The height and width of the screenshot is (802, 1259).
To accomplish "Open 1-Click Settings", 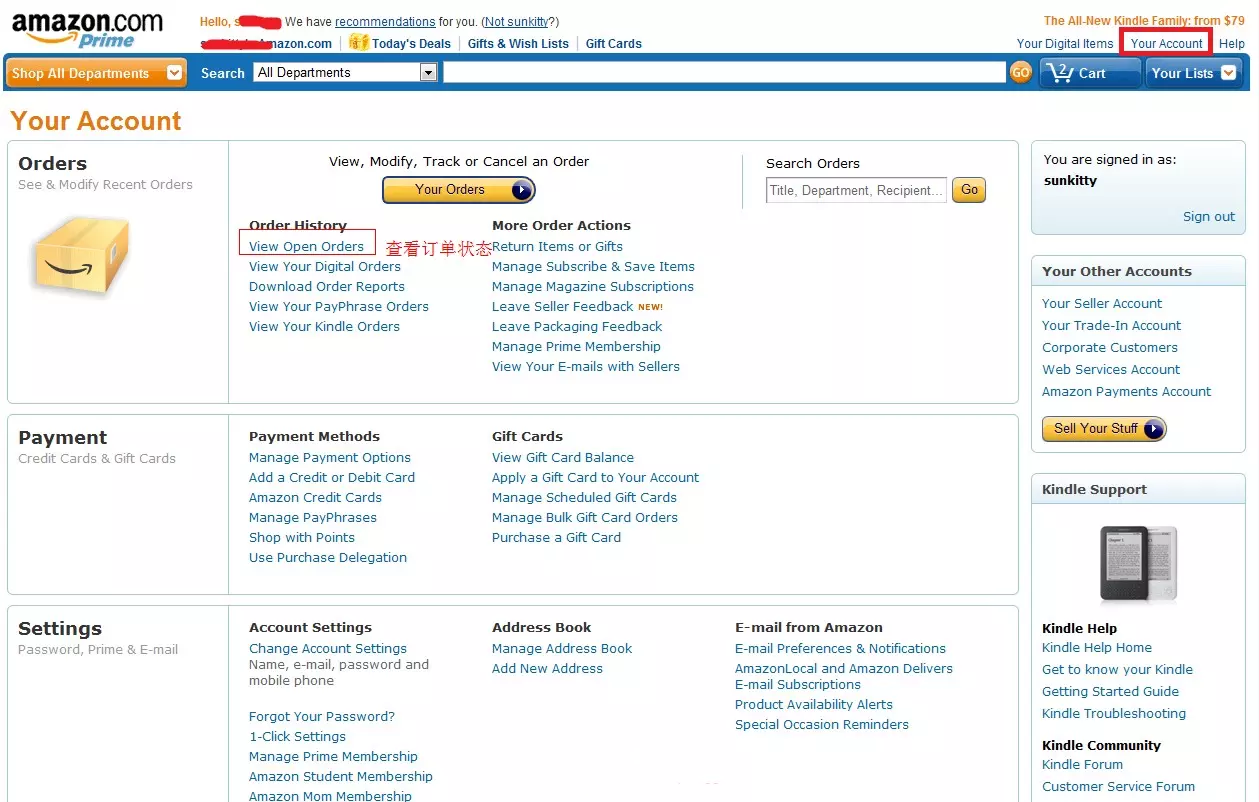I will (x=297, y=736).
